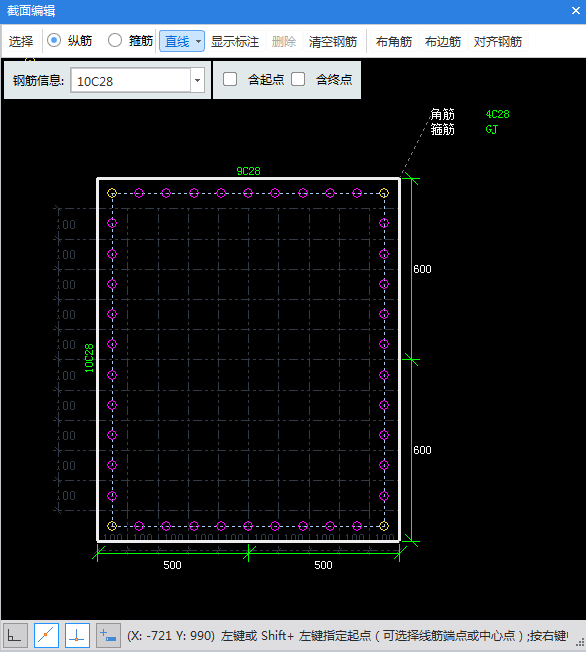Click the 布边筋 button
The image size is (586, 652).
[443, 42]
